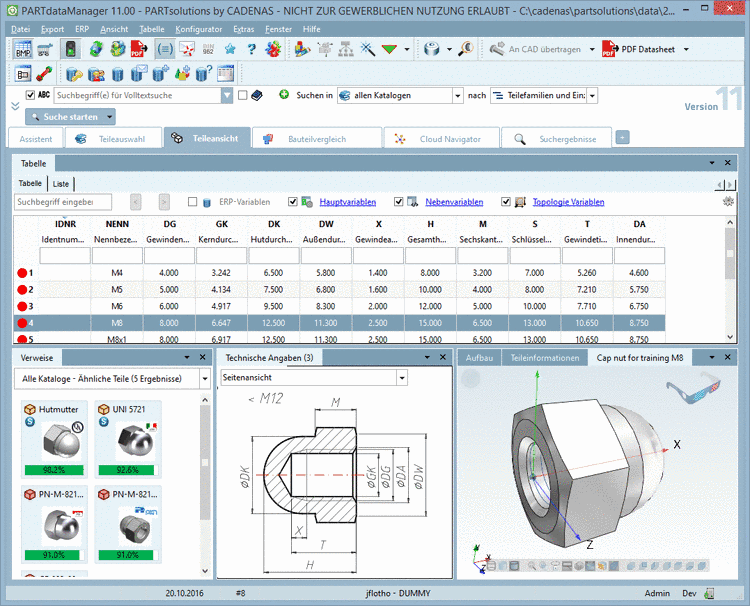Open the full-text search term dropdown
This screenshot has height=606, width=750.
pos(227,95)
